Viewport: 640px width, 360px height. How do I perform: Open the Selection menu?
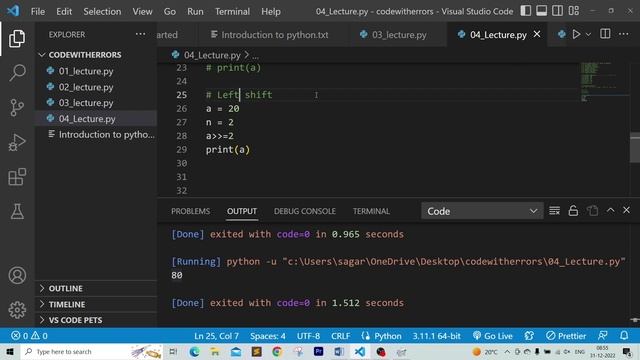[x=102, y=11]
